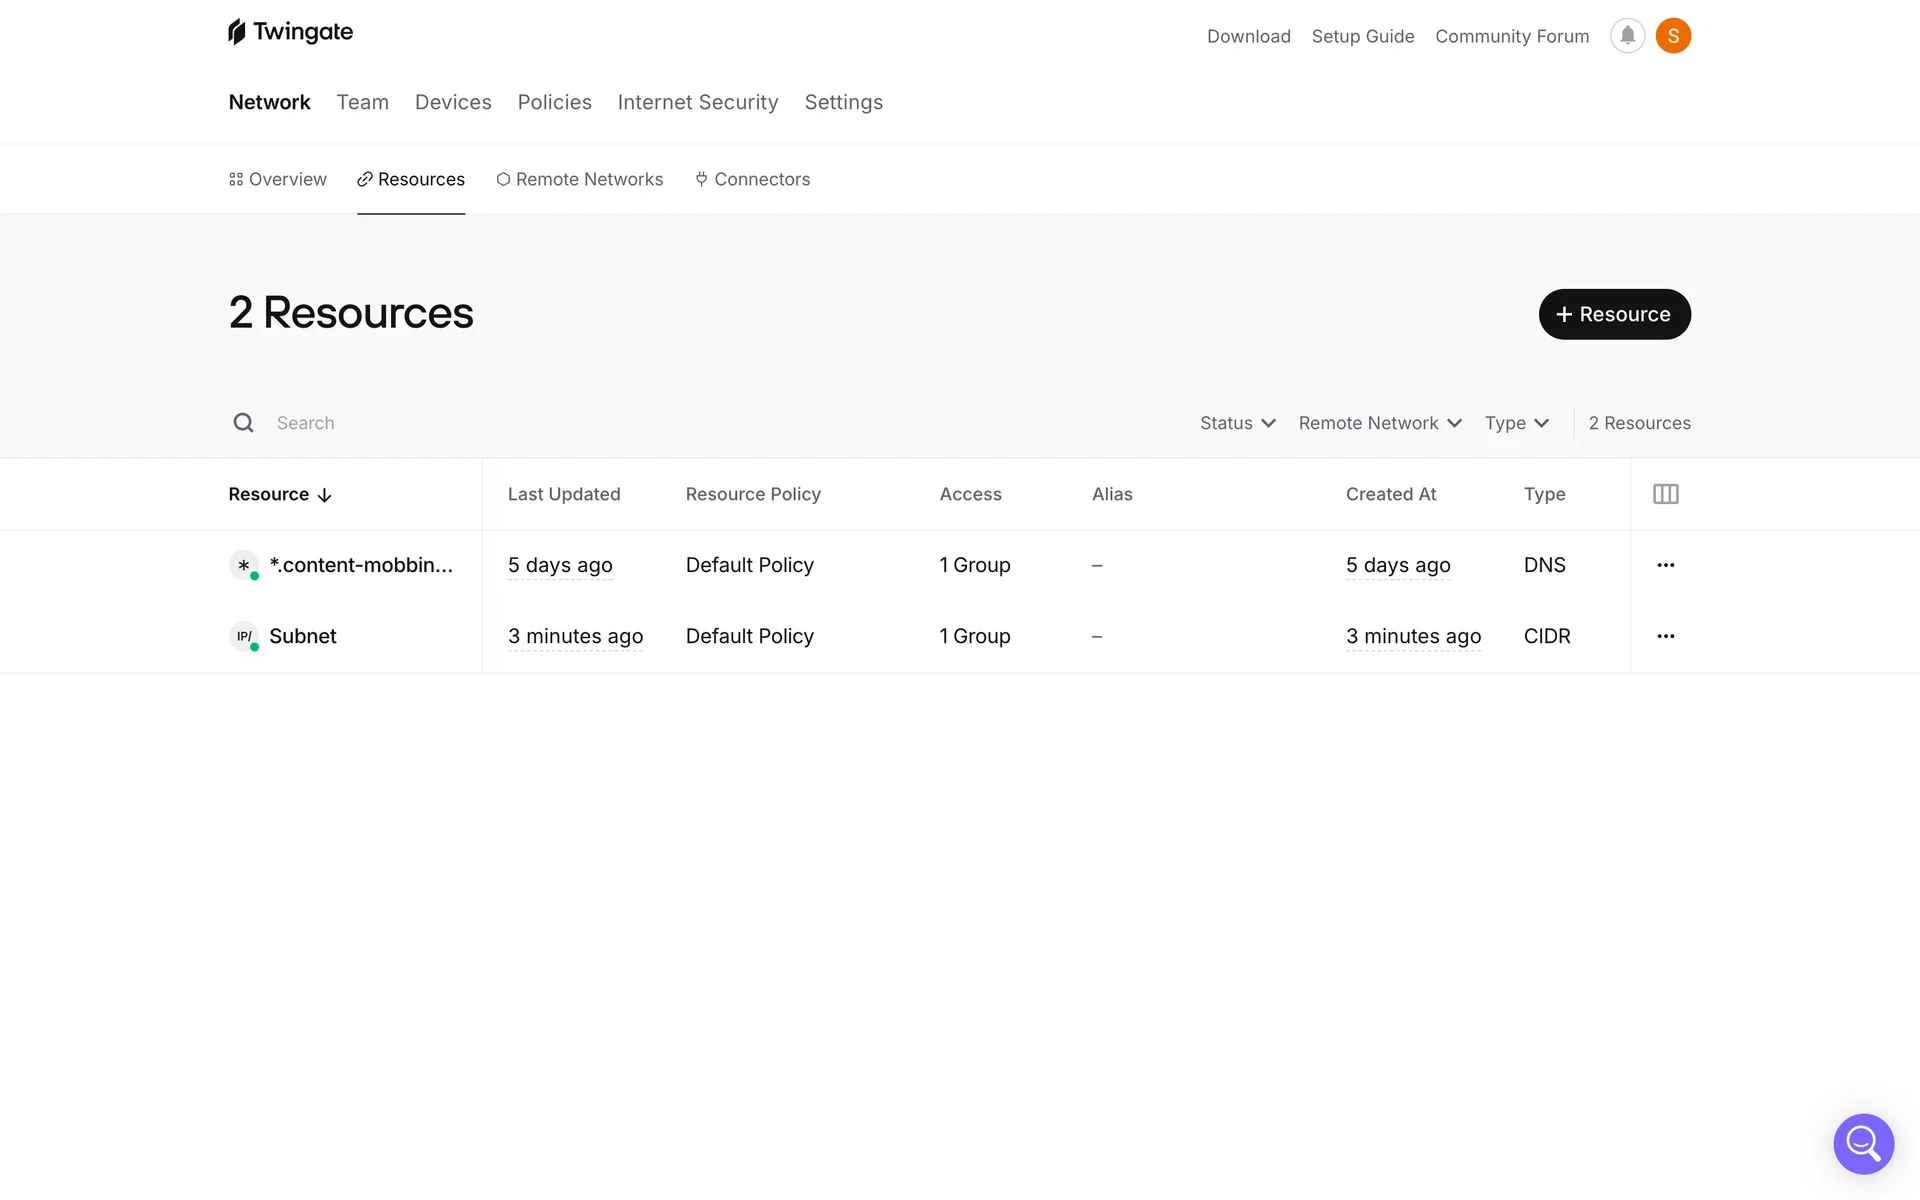Image resolution: width=1920 pixels, height=1200 pixels.
Task: Open more options for the Subnet row
Action: click(1665, 636)
